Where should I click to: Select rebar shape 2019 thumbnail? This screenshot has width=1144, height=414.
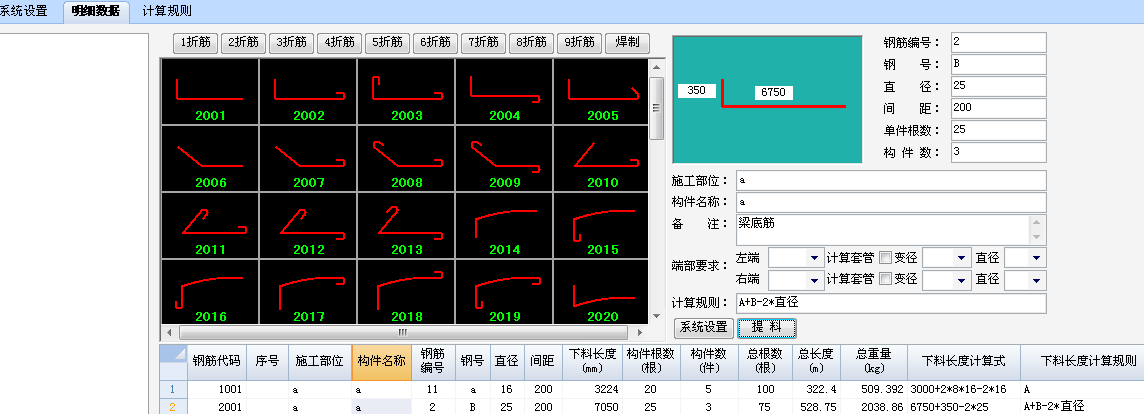504,291
